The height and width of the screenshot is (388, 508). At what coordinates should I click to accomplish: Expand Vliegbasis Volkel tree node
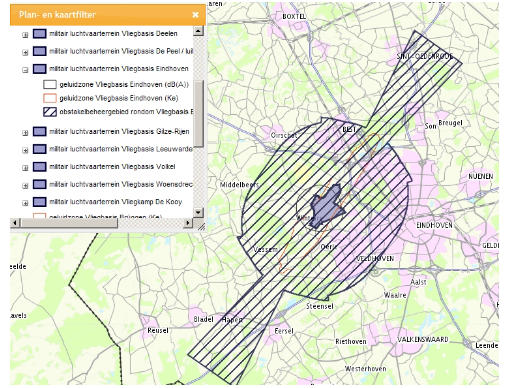(x=25, y=168)
